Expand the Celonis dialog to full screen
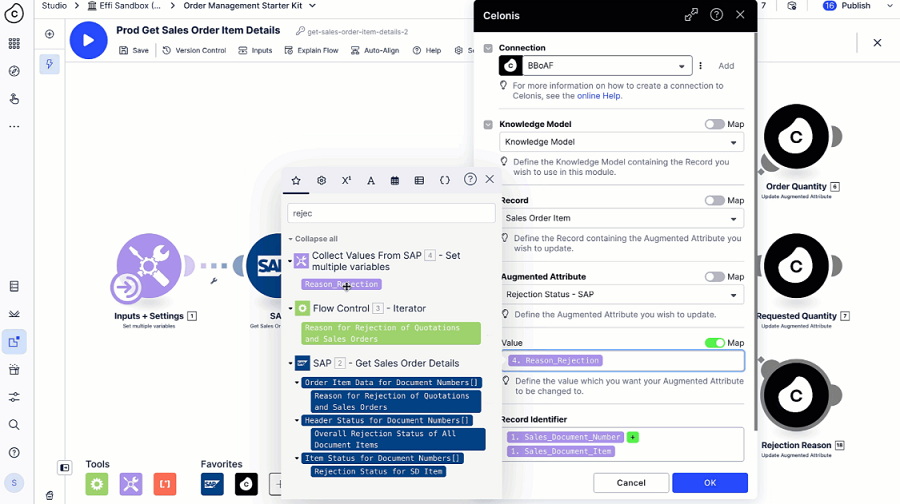Image resolution: width=900 pixels, height=504 pixels. (691, 15)
